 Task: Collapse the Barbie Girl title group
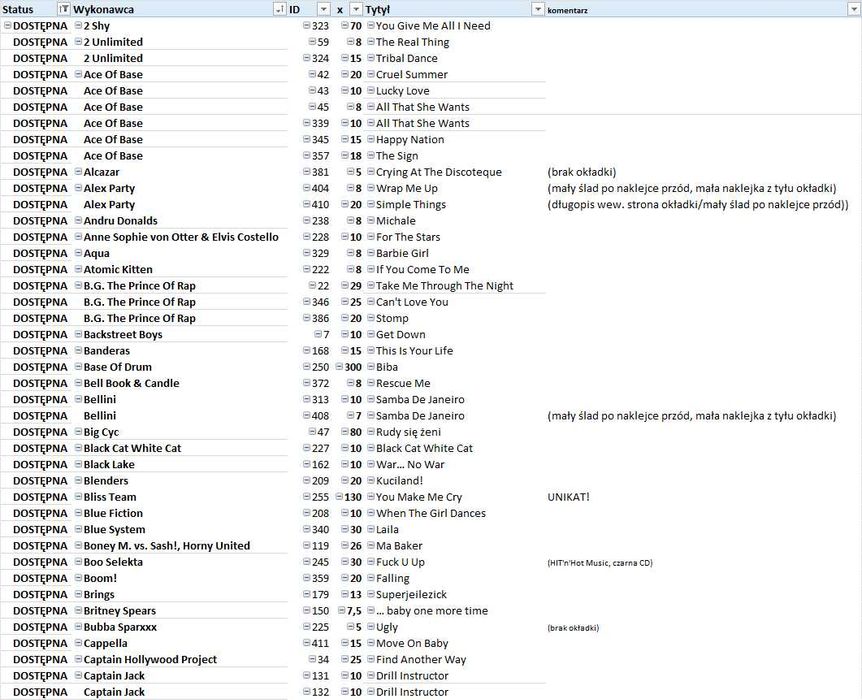pos(371,253)
